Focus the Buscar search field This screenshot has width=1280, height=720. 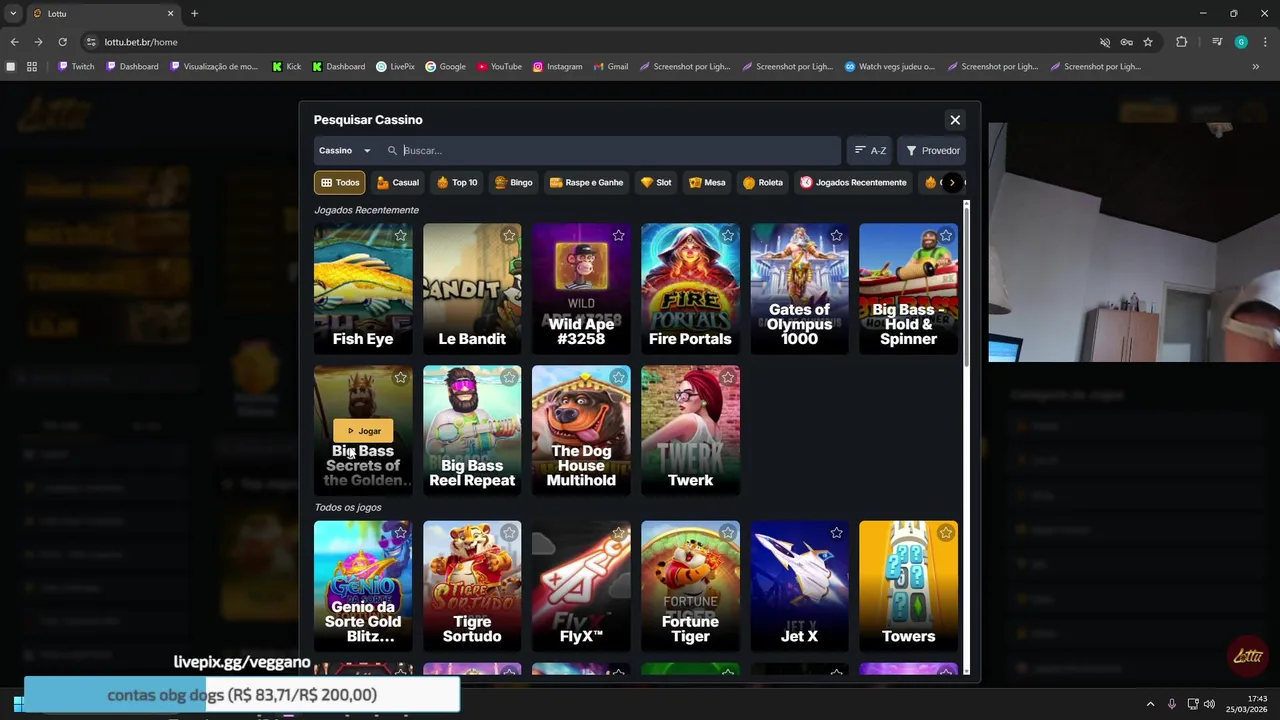click(612, 151)
